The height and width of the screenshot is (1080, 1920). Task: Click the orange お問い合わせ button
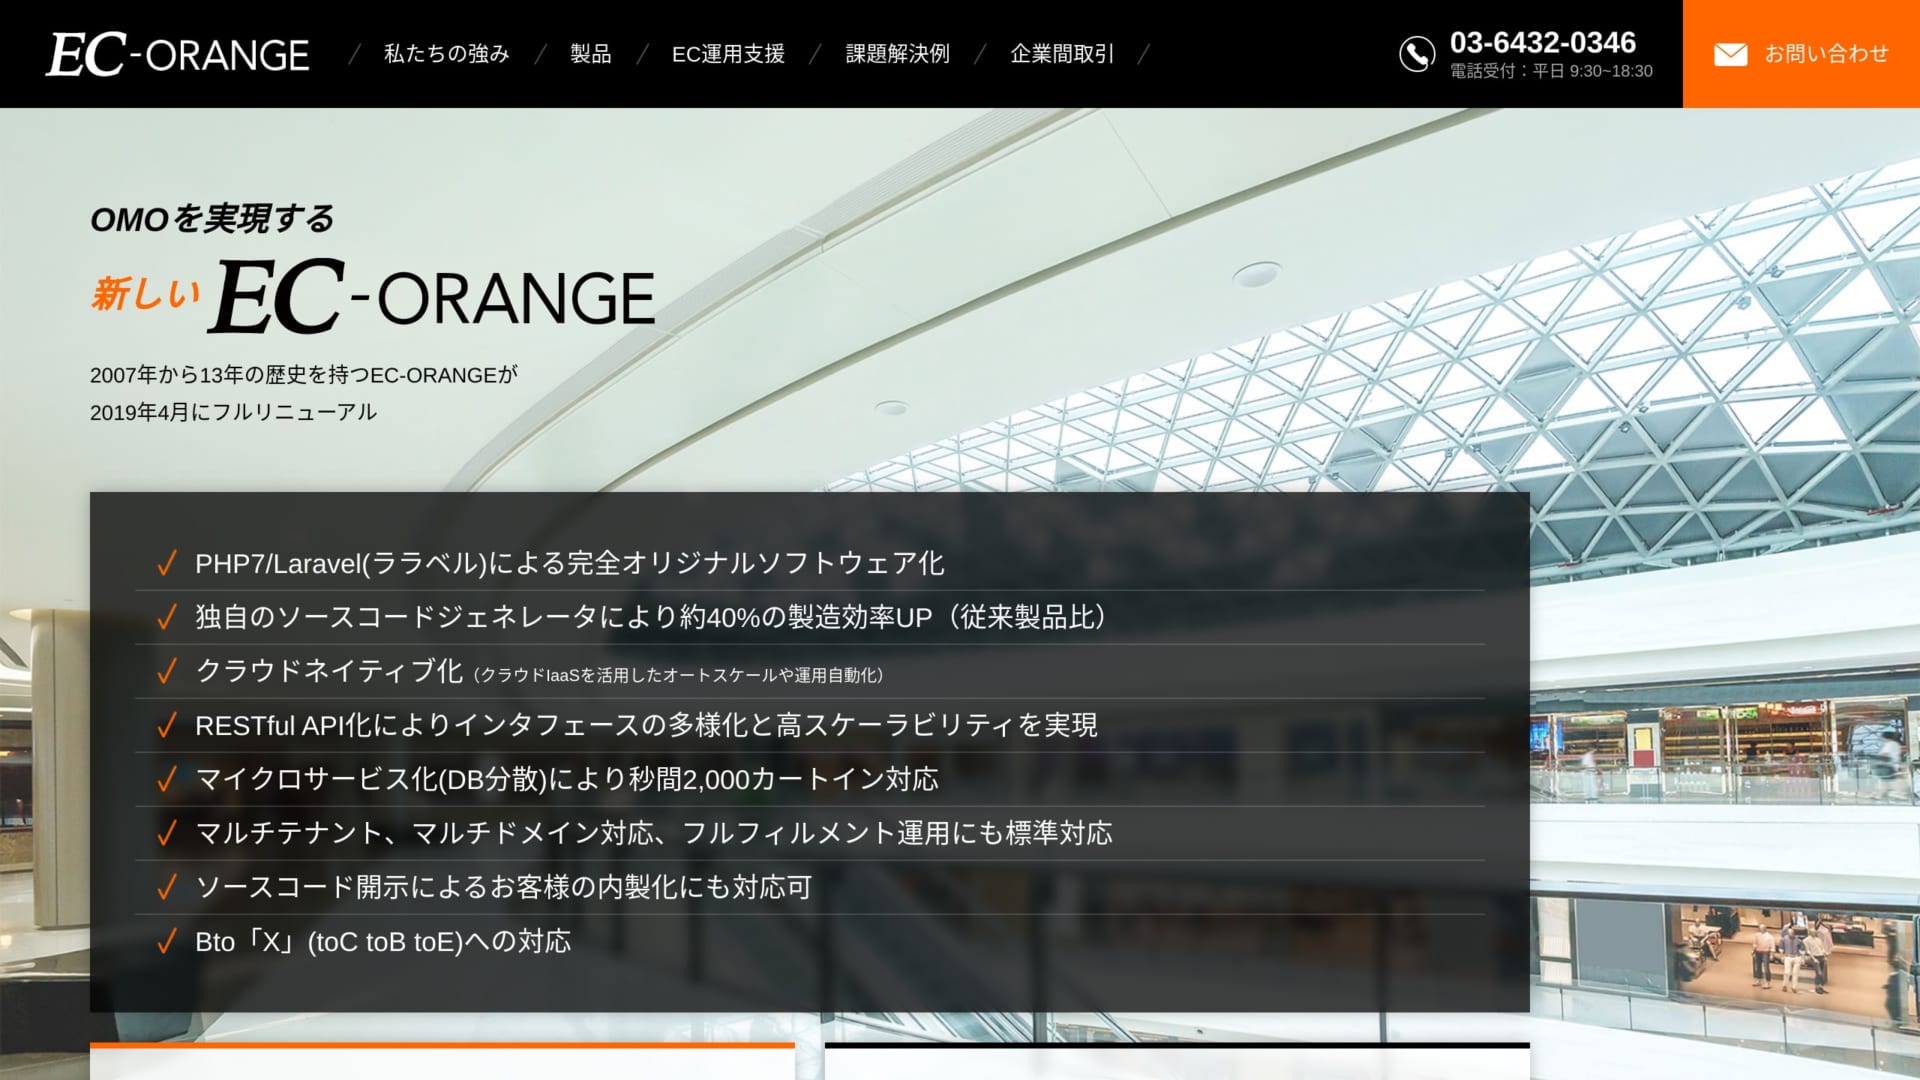click(1803, 54)
